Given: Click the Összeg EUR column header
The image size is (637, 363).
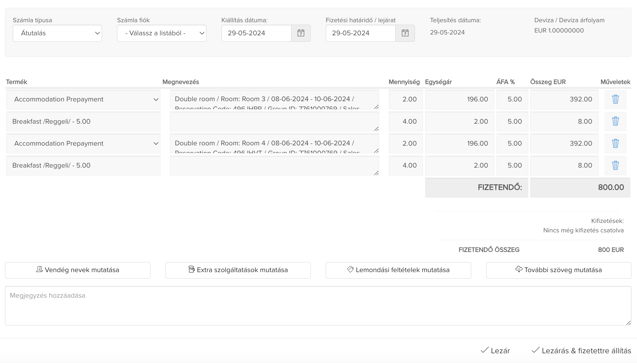Looking at the screenshot, I should [x=548, y=82].
